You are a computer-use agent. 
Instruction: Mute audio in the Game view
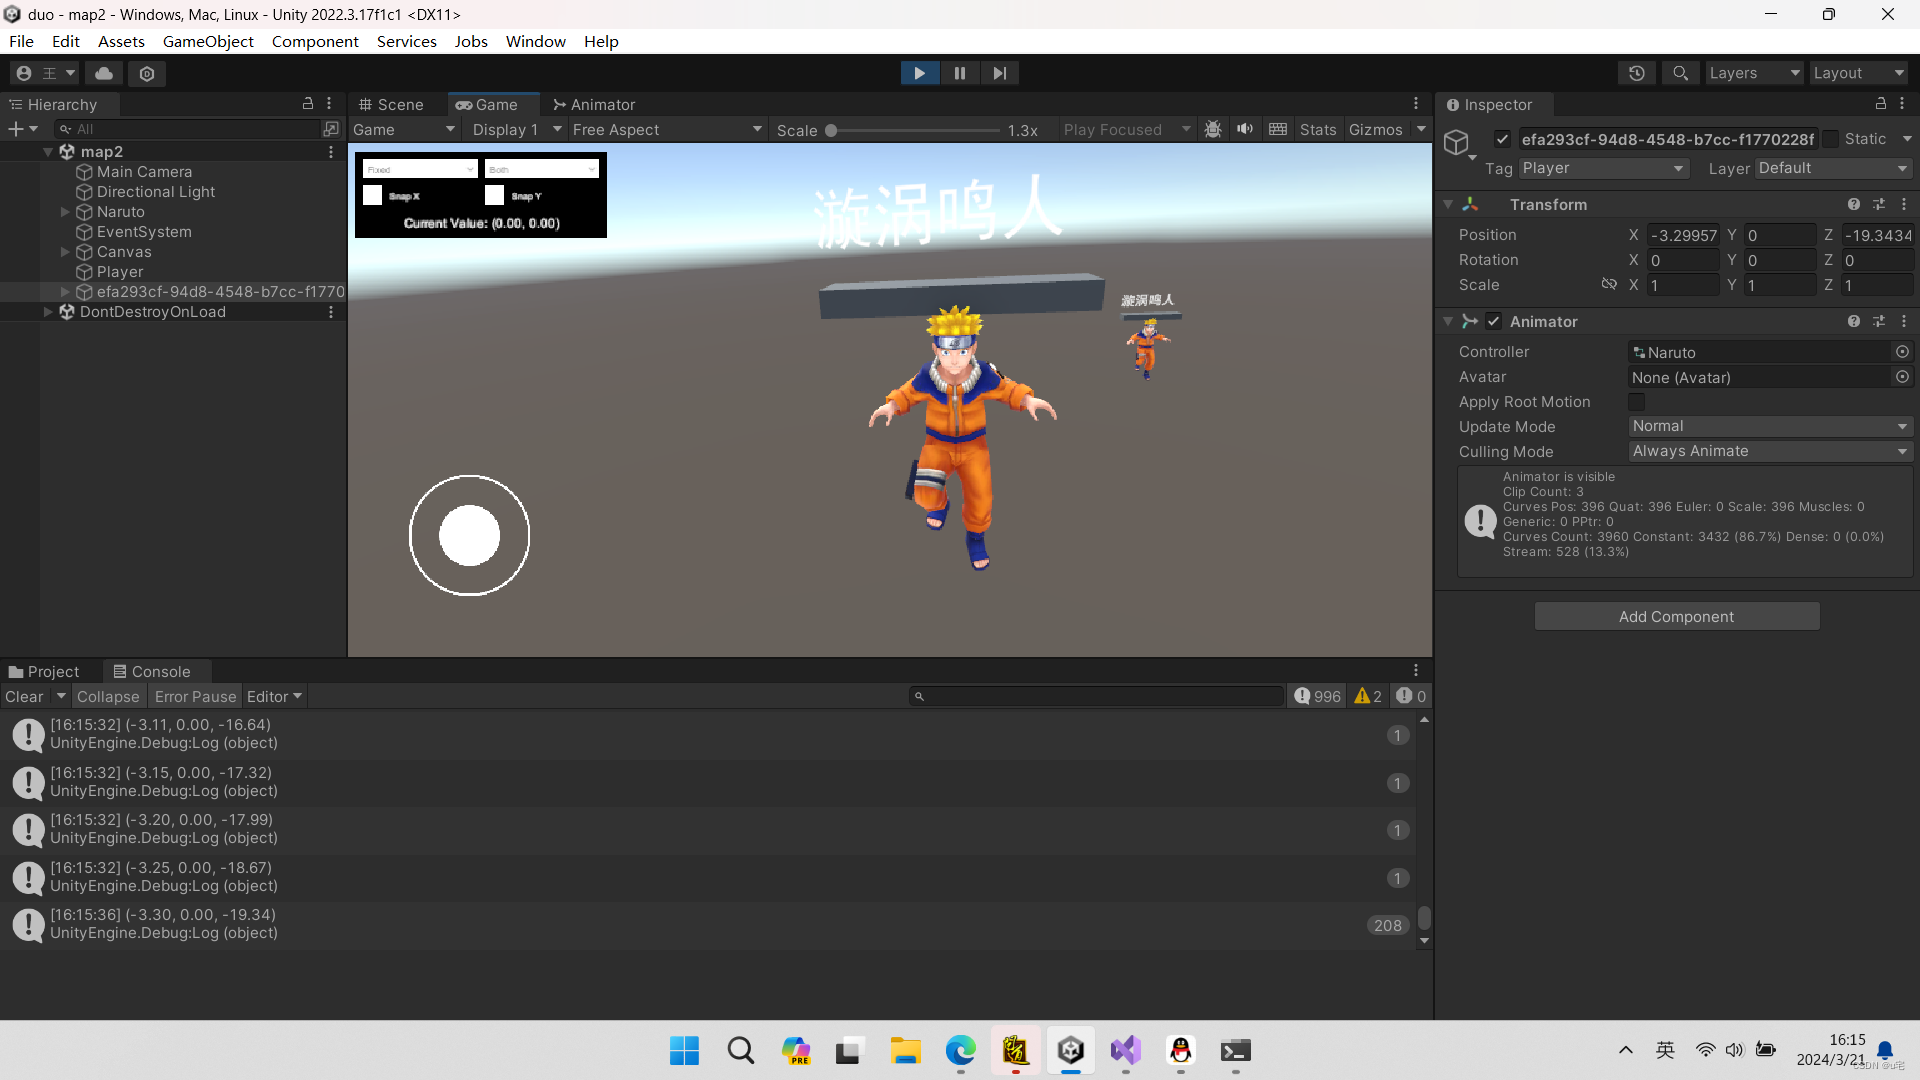point(1245,129)
